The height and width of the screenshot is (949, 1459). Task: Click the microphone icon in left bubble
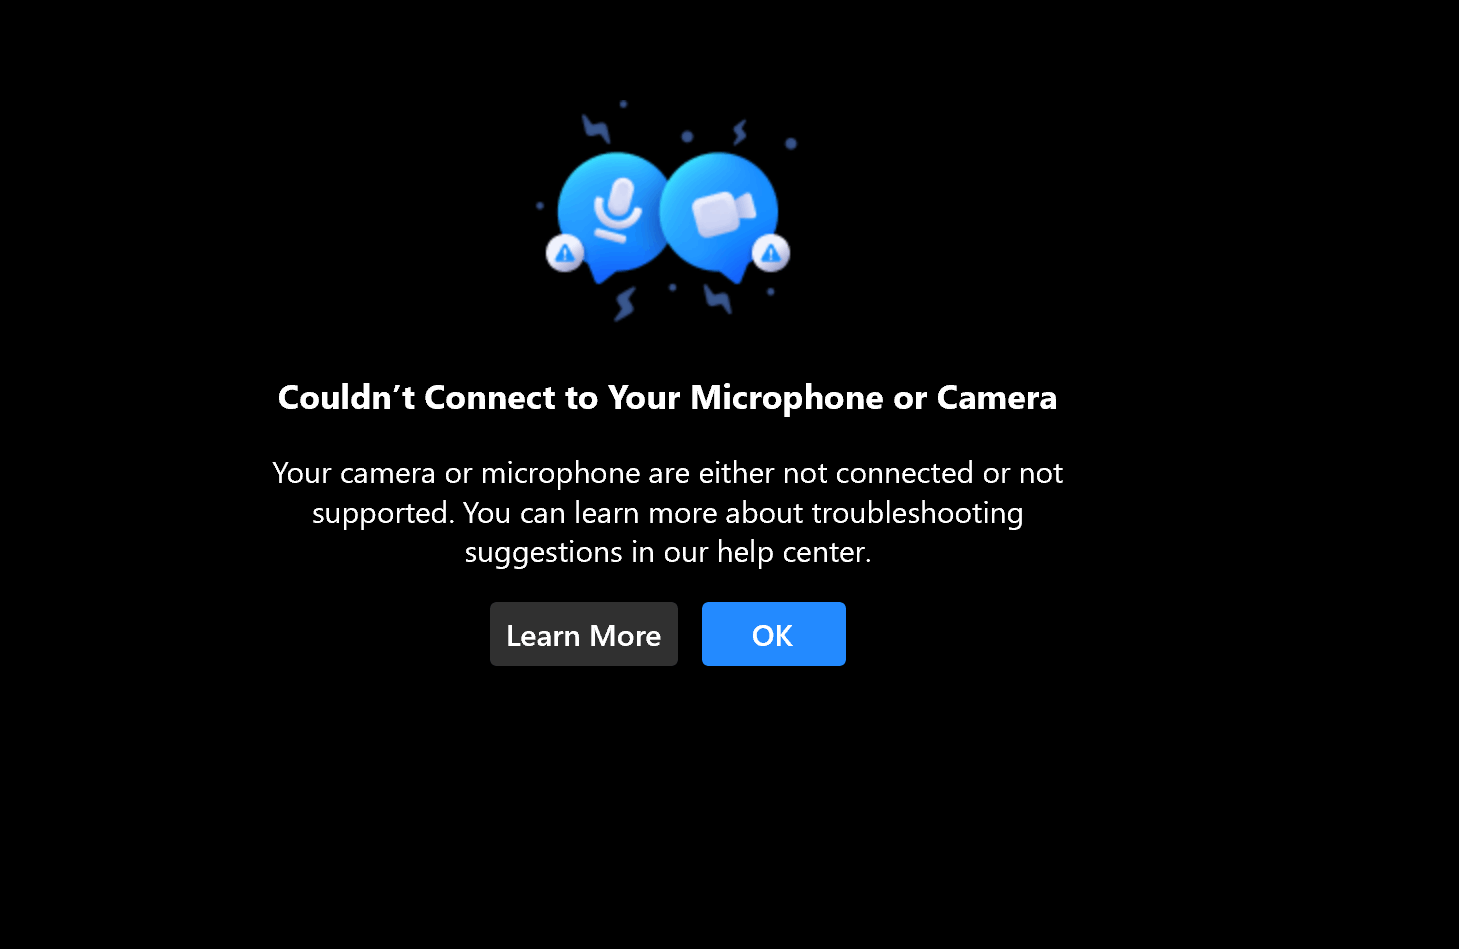pyautogui.click(x=617, y=210)
